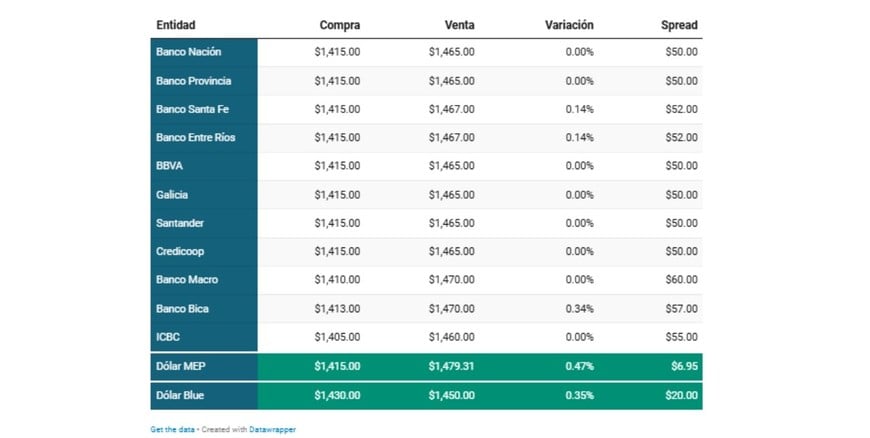Click the 'Get the data' link
Viewport: 870px width, 438px height.
tap(172, 429)
